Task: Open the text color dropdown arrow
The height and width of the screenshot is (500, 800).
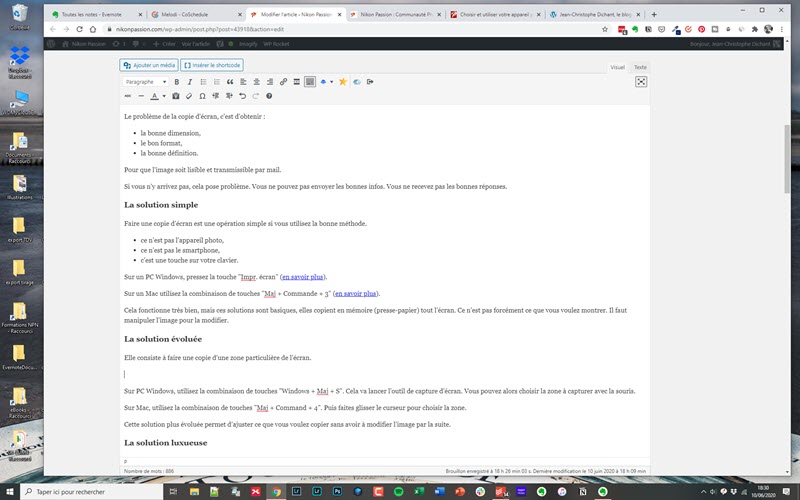Action: (x=164, y=96)
